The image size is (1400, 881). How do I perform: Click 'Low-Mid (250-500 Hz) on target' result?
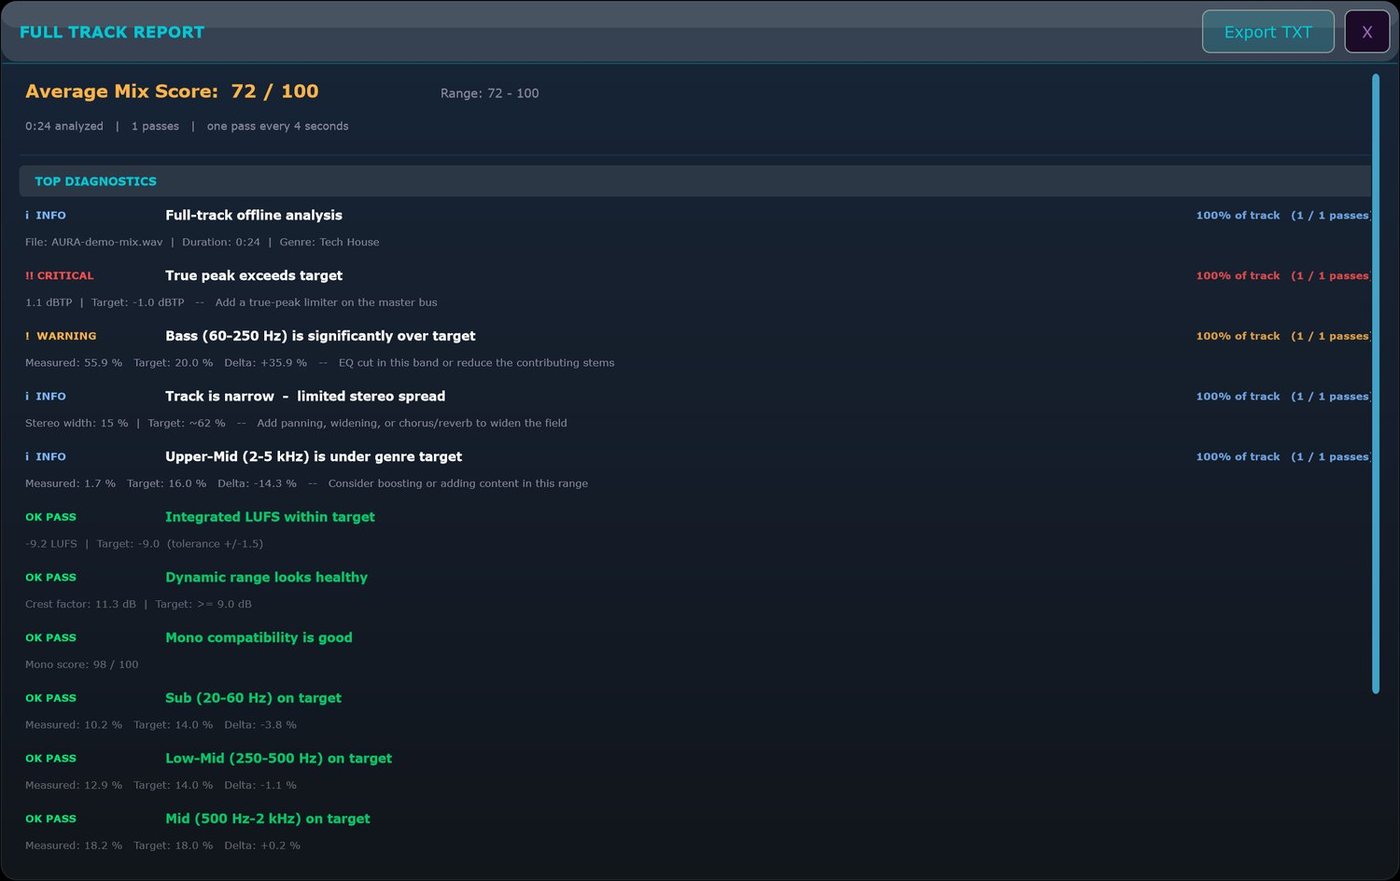coord(278,758)
